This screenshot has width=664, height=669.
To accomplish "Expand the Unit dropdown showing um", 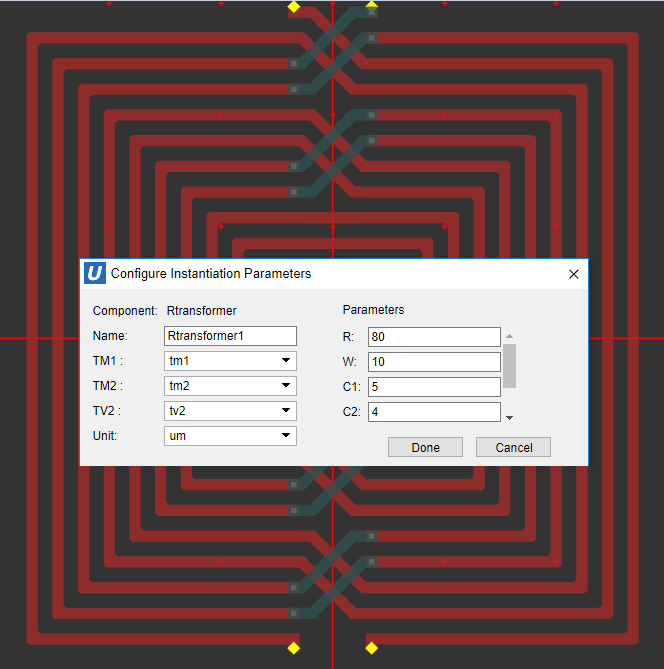I will (x=230, y=436).
